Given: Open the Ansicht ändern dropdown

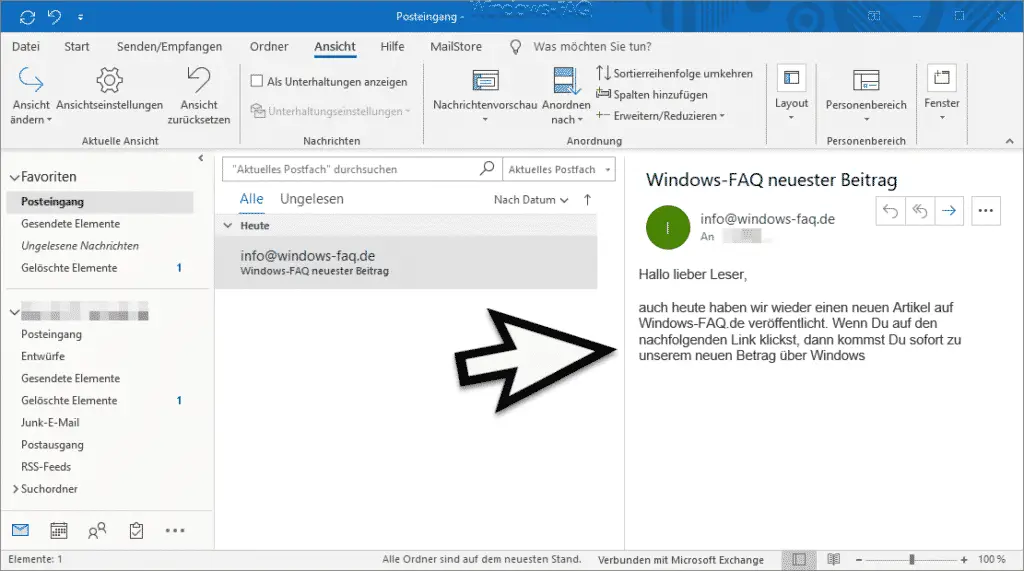Looking at the screenshot, I should tap(31, 95).
